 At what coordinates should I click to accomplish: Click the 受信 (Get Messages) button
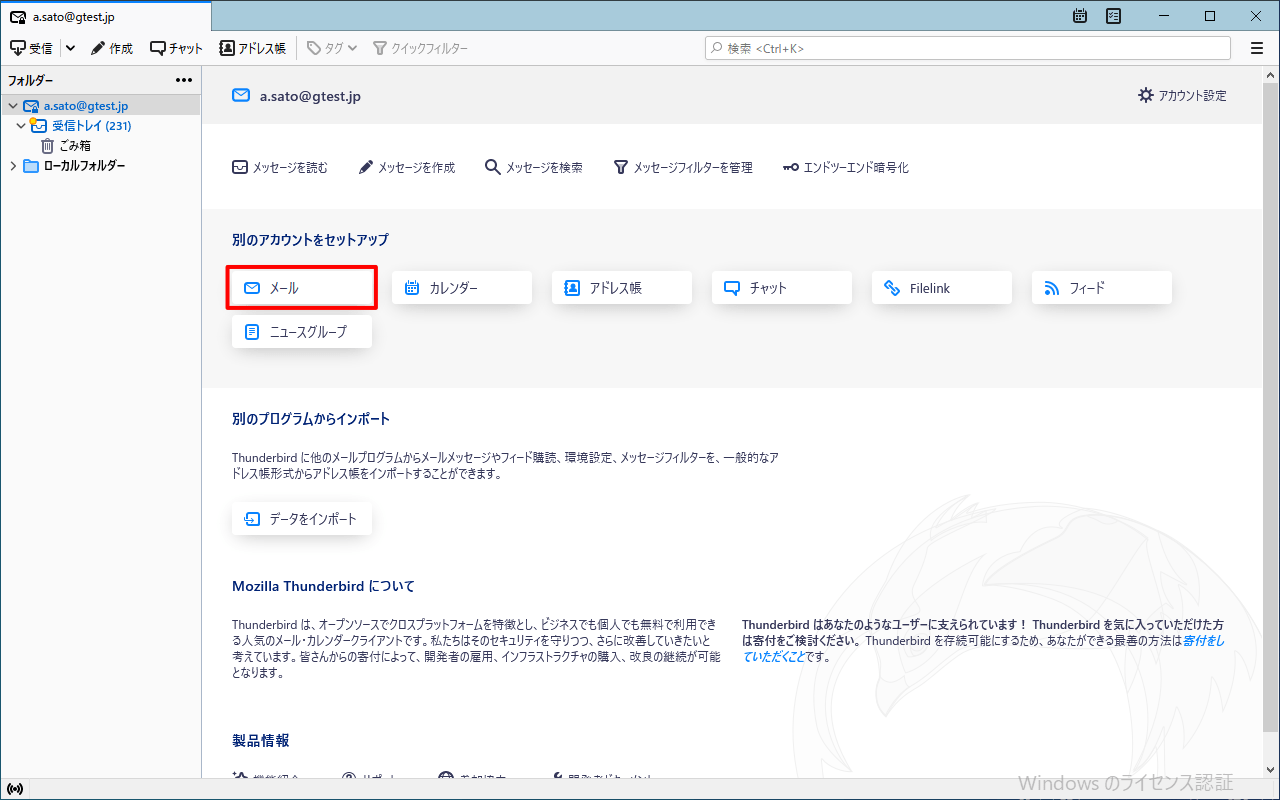(31, 48)
